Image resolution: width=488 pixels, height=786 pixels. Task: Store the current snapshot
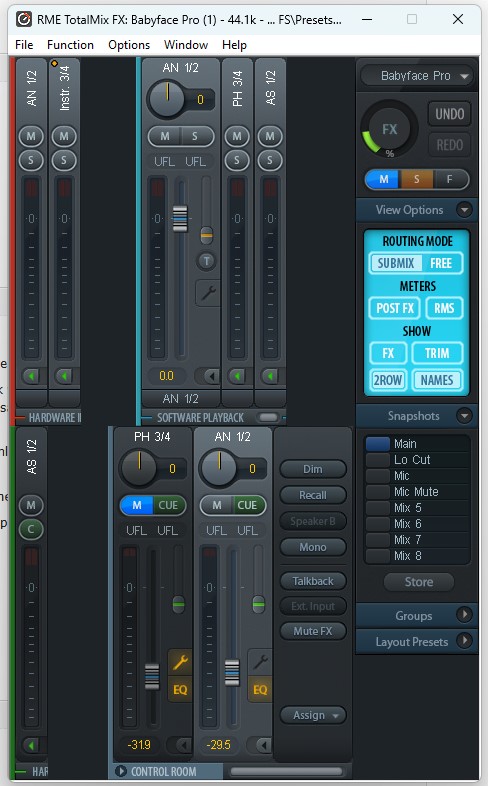(419, 582)
